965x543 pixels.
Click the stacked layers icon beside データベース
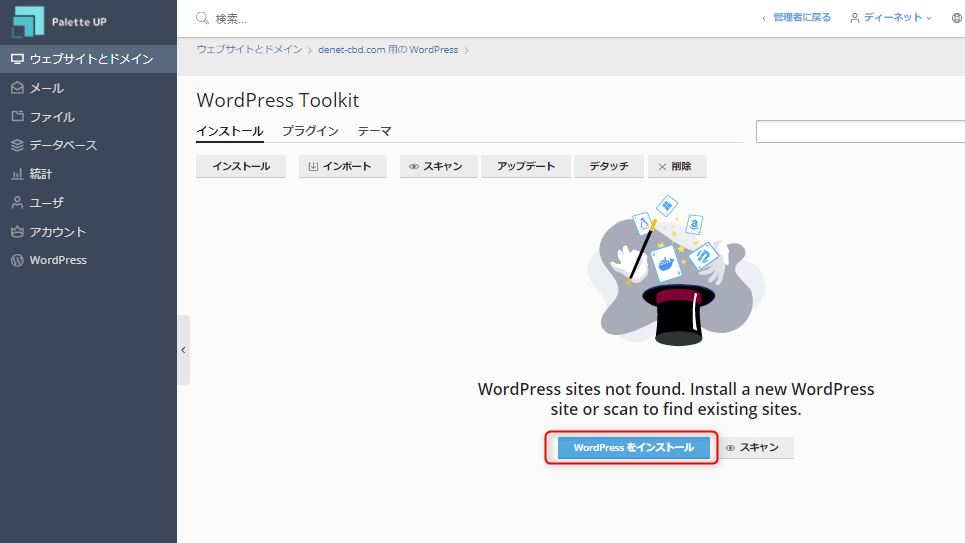tap(17, 145)
